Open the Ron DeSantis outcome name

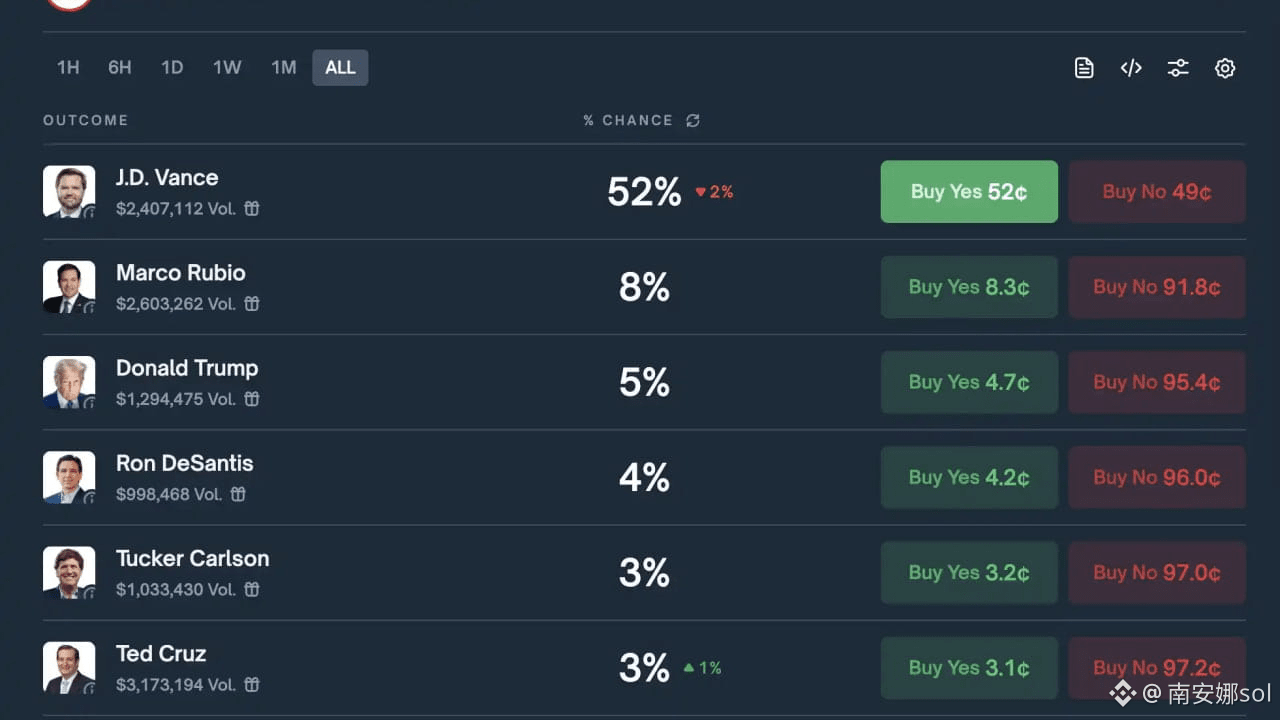pyautogui.click(x=185, y=463)
